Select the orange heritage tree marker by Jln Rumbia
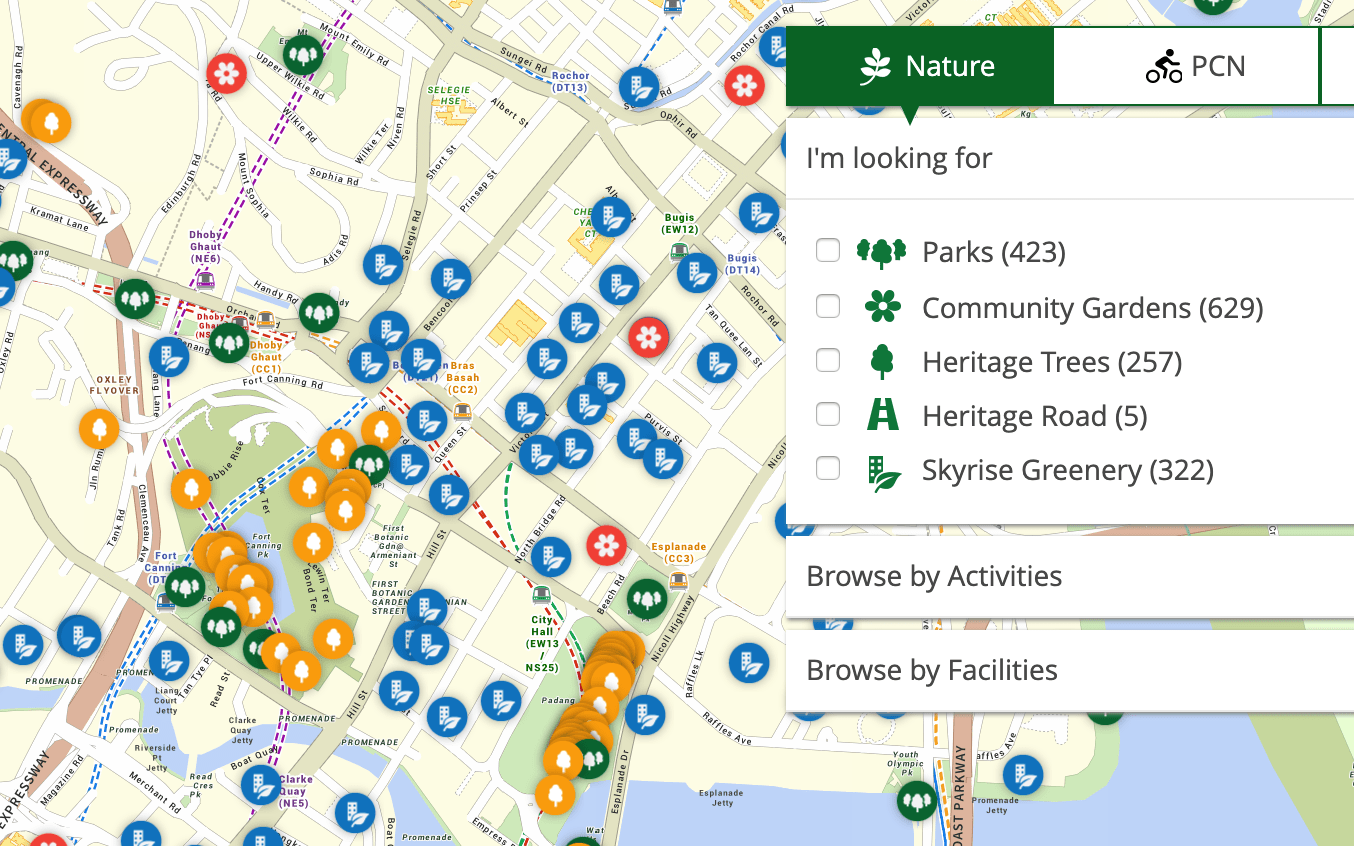This screenshot has height=846, width=1354. pyautogui.click(x=99, y=430)
